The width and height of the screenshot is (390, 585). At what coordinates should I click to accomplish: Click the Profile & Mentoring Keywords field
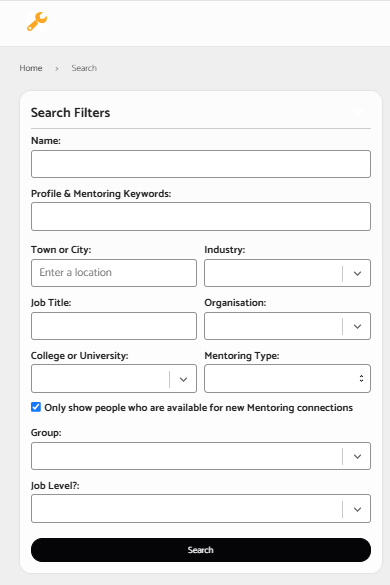[x=201, y=217]
